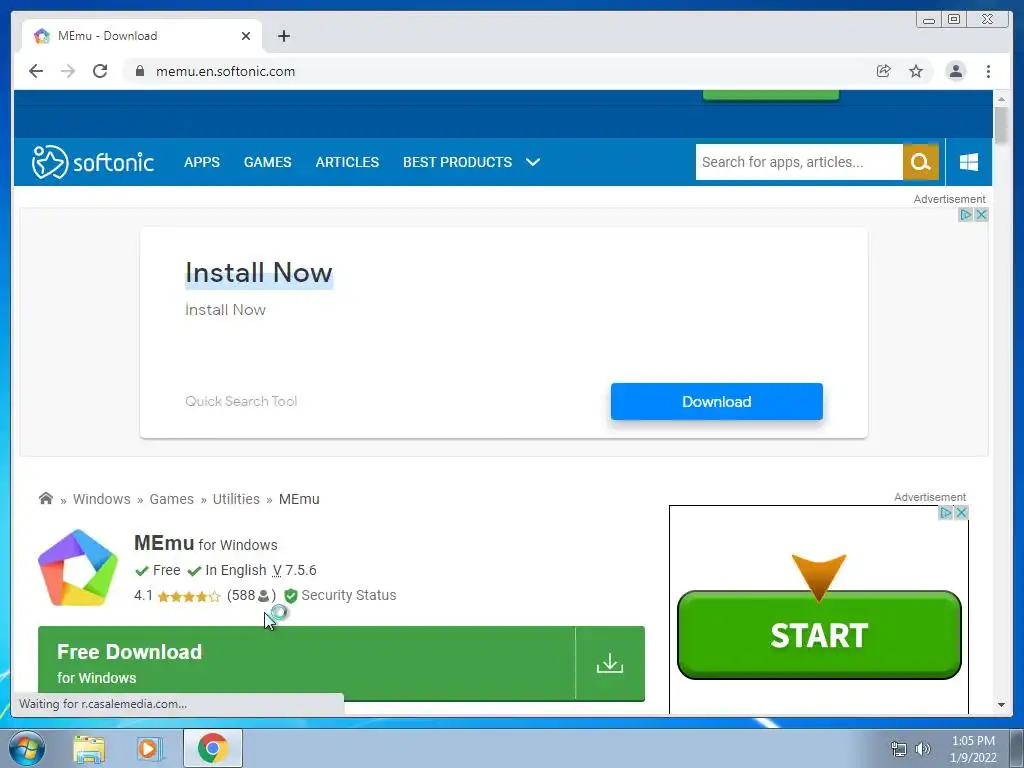1024x768 pixels.
Task: Close the START sidebar ad with X
Action: (x=961, y=513)
